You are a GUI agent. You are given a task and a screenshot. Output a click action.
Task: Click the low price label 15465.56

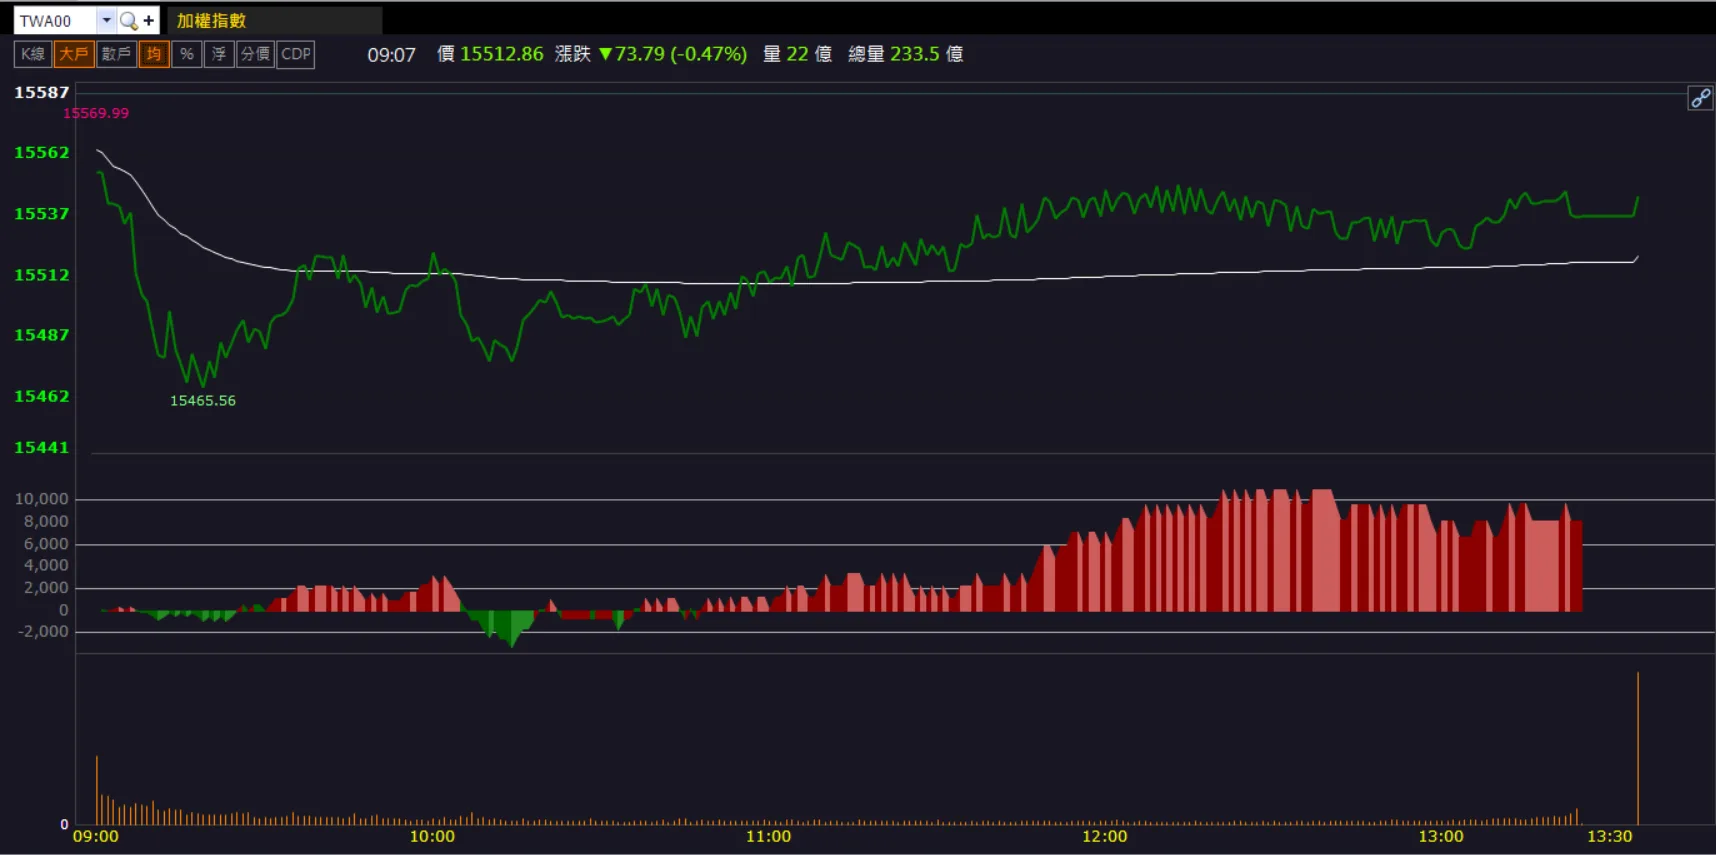tap(203, 400)
